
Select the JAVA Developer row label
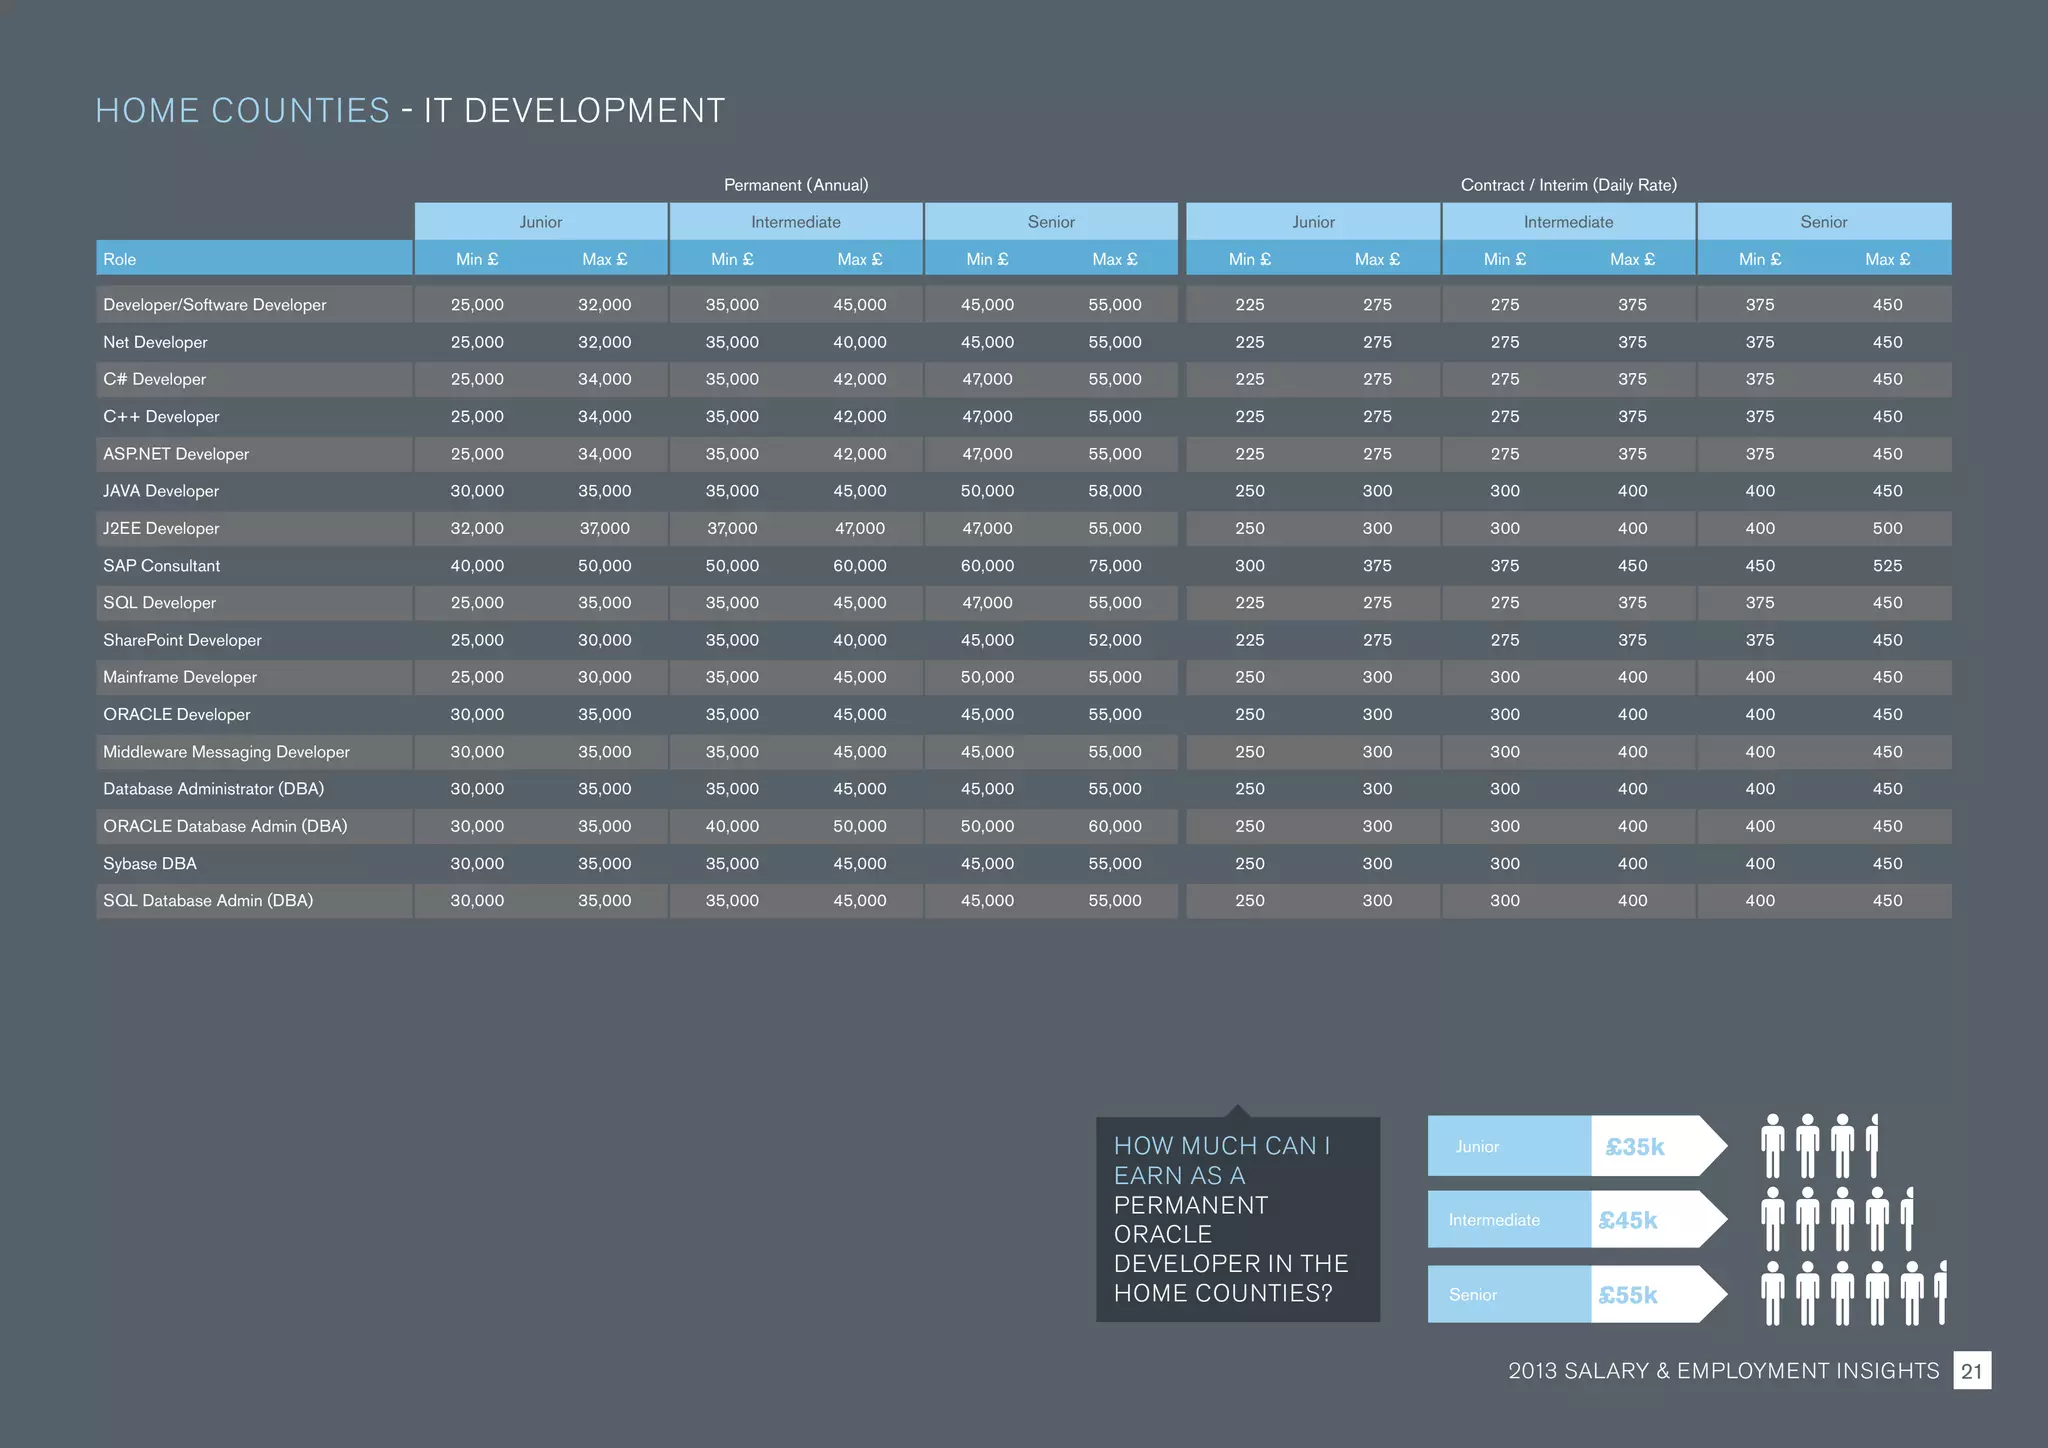160,491
